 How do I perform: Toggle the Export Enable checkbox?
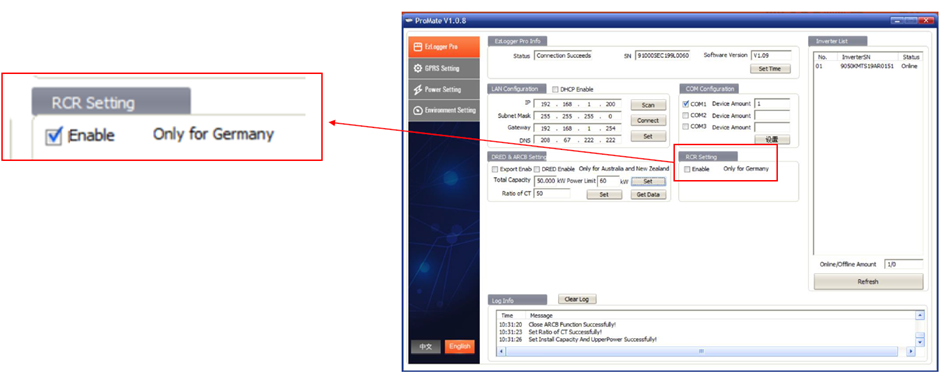point(495,169)
